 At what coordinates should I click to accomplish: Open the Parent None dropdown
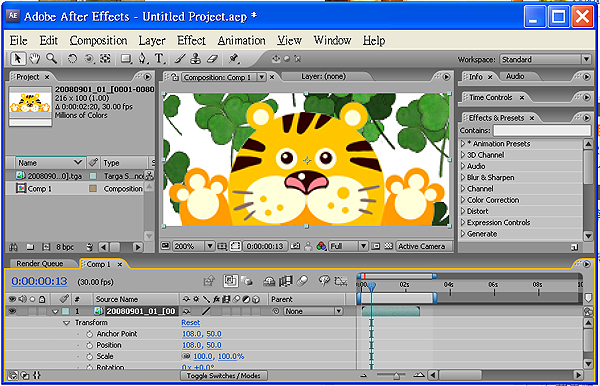313,311
